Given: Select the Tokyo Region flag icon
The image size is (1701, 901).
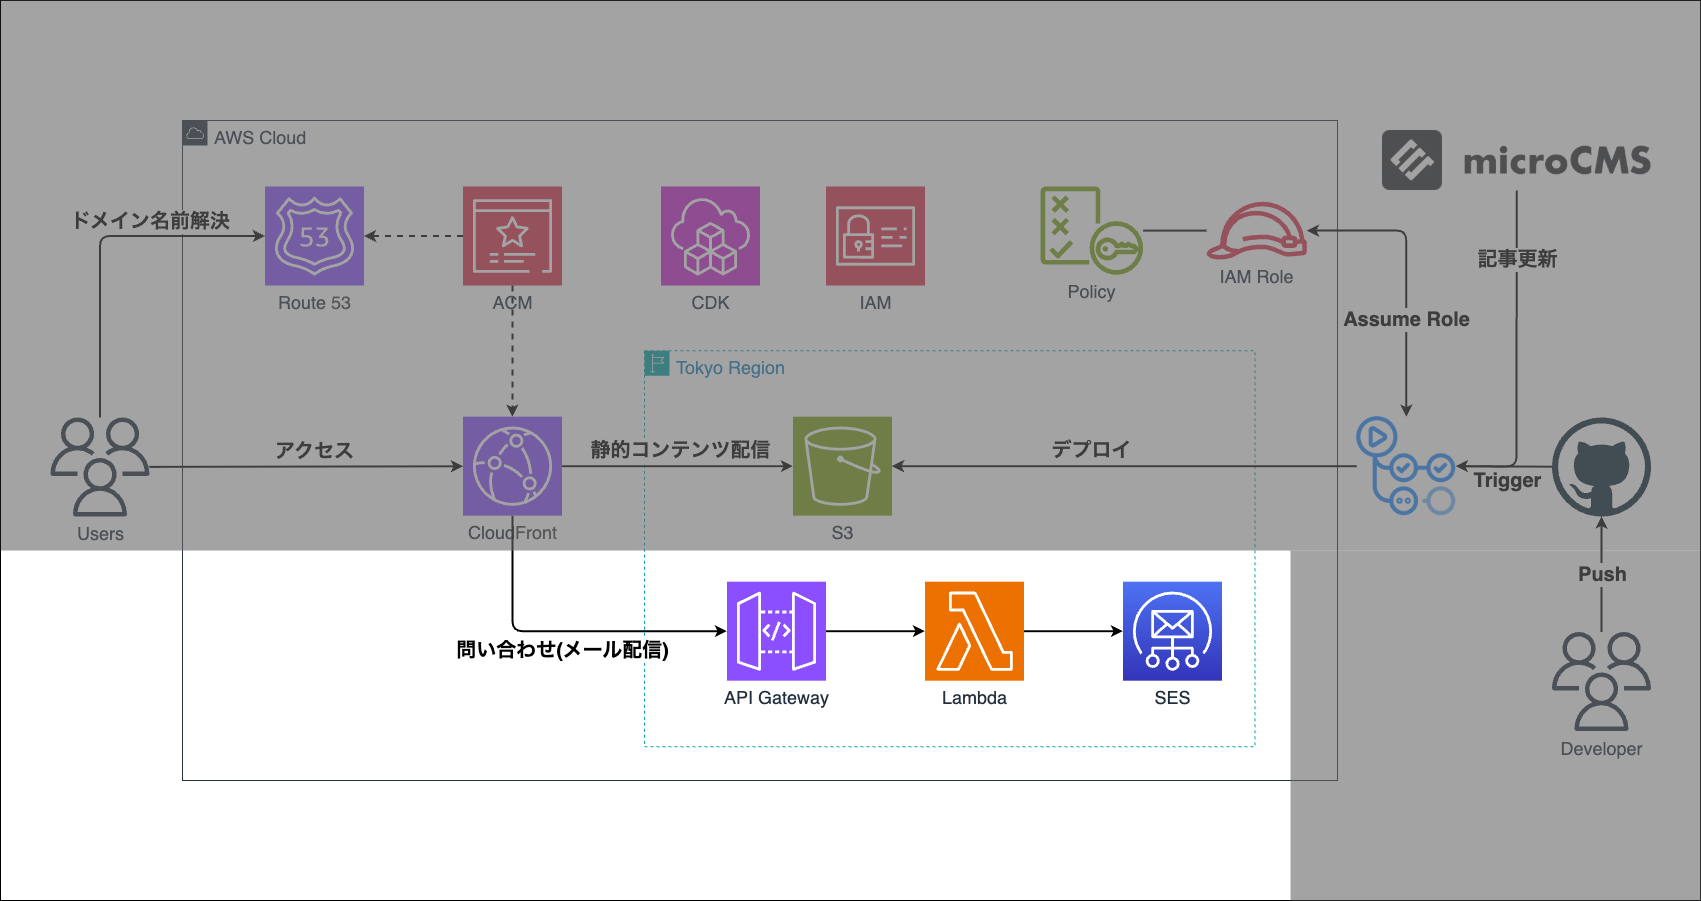Looking at the screenshot, I should [657, 363].
